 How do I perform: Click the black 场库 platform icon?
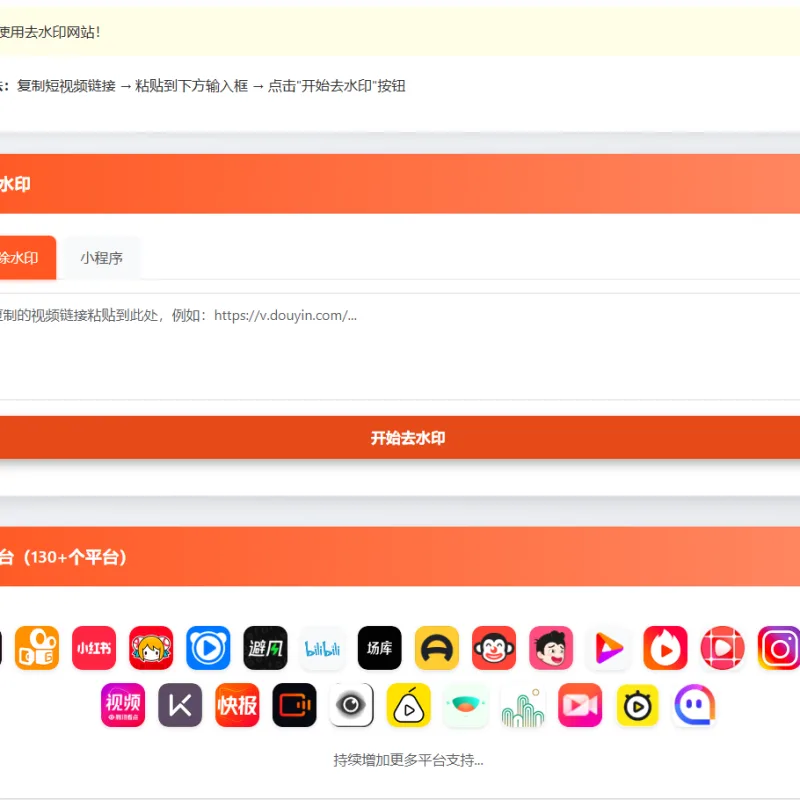point(380,648)
